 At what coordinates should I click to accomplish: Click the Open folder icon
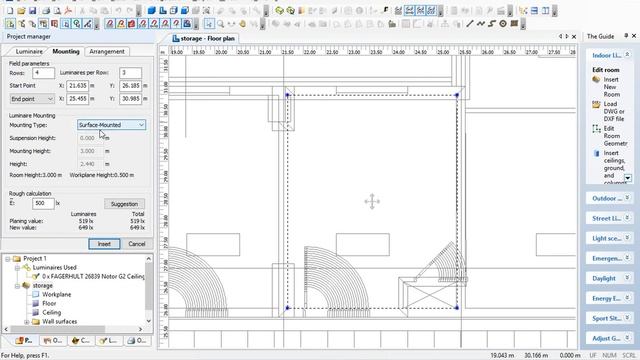[x=21, y=11]
